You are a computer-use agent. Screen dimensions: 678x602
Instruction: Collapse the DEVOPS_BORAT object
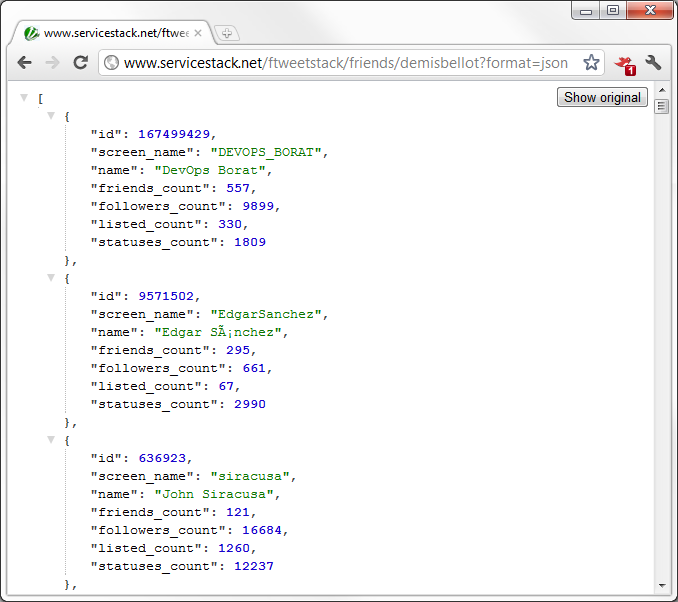[51, 115]
